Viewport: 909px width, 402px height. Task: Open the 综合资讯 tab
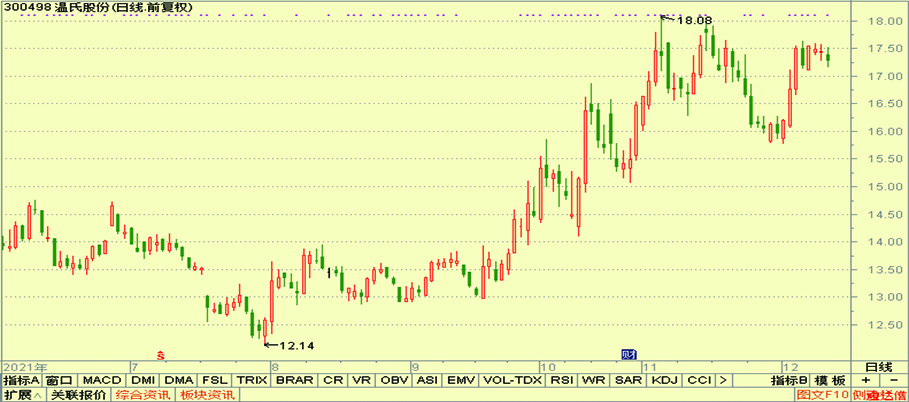click(x=144, y=395)
